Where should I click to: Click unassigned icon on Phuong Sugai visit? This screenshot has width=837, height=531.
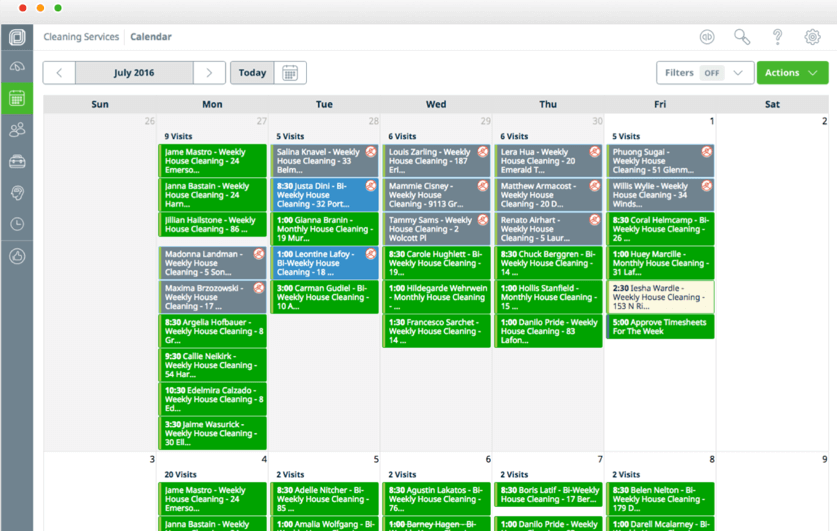[x=707, y=152]
